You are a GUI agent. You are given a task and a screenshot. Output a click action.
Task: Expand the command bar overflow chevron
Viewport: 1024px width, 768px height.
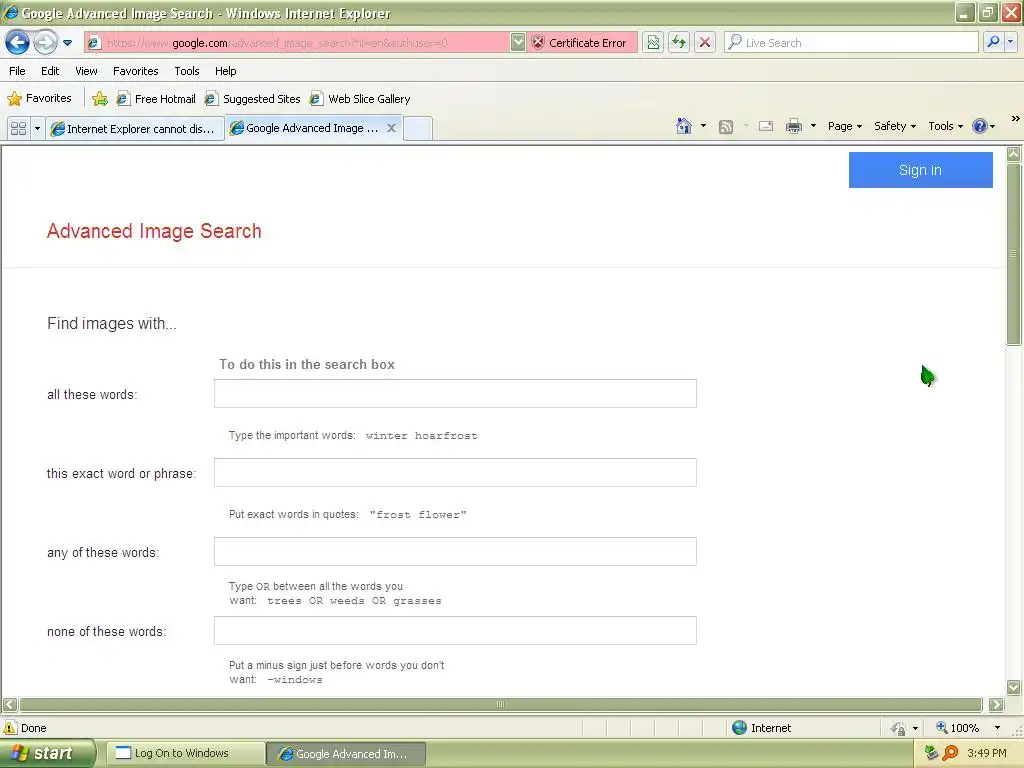tap(1016, 119)
